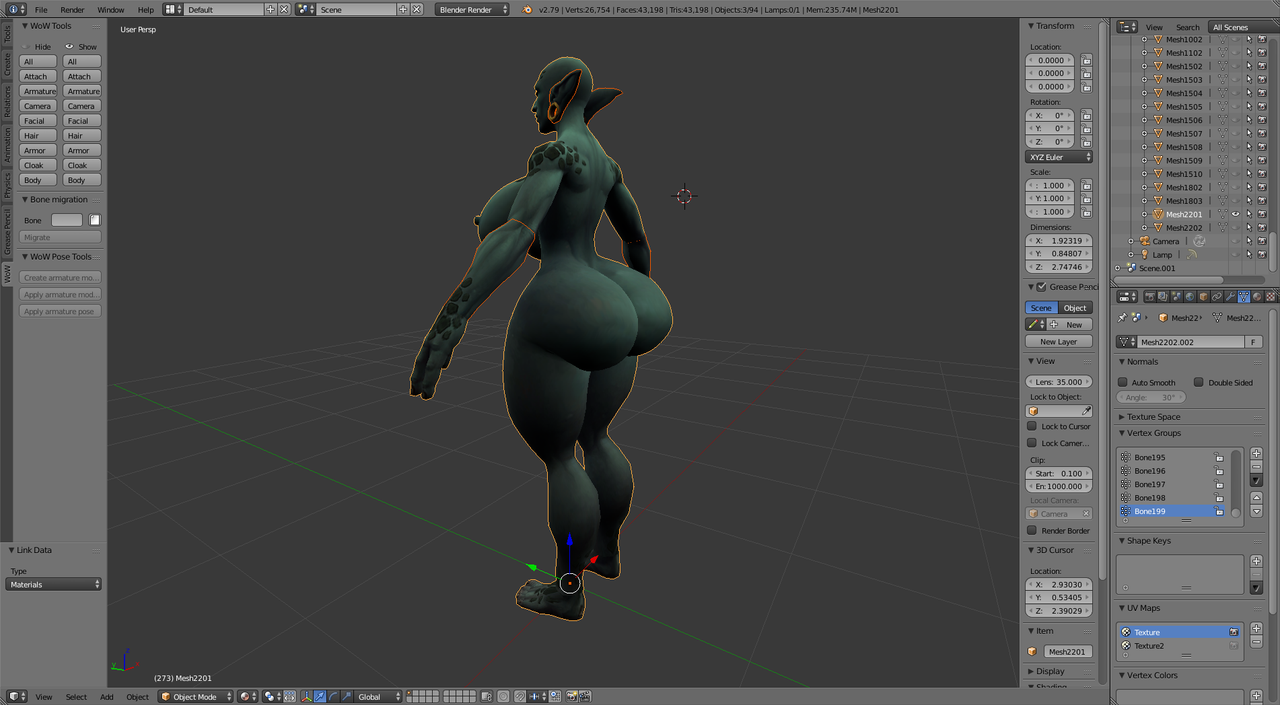
Task: Expand Mesh1002 in the outliner
Action: pos(1145,39)
